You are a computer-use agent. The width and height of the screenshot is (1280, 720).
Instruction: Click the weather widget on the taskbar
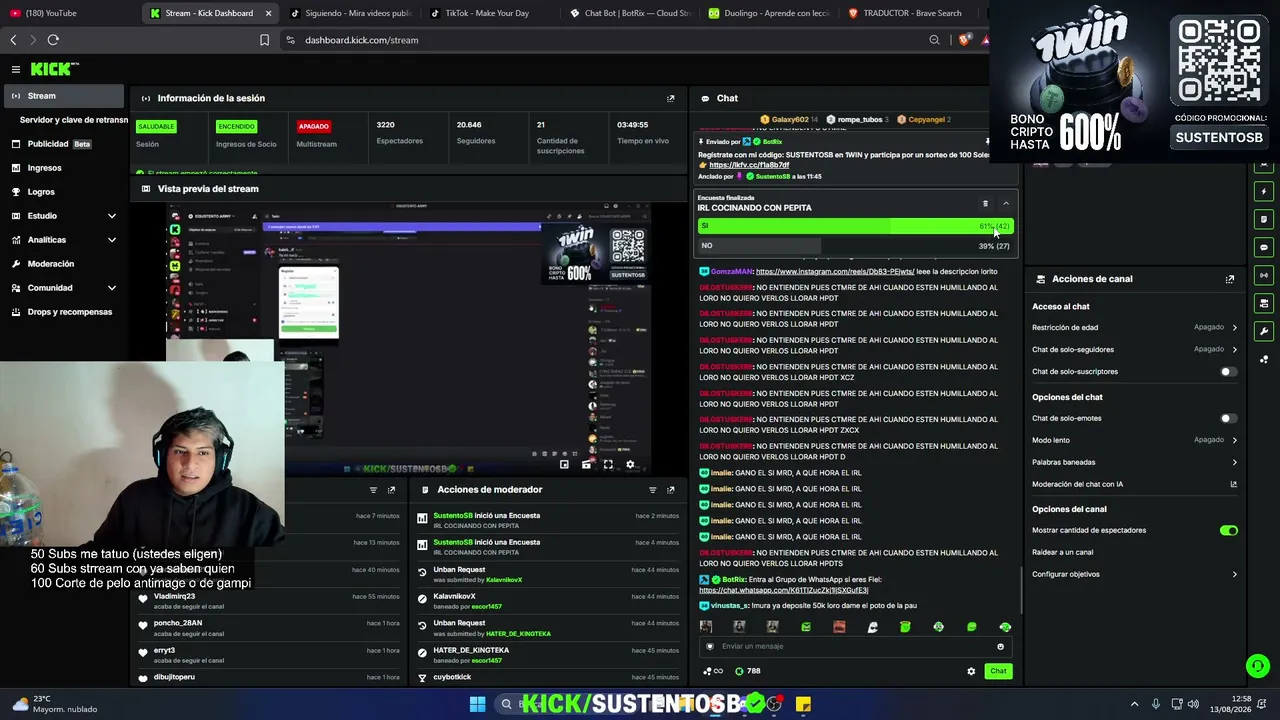[x=54, y=704]
